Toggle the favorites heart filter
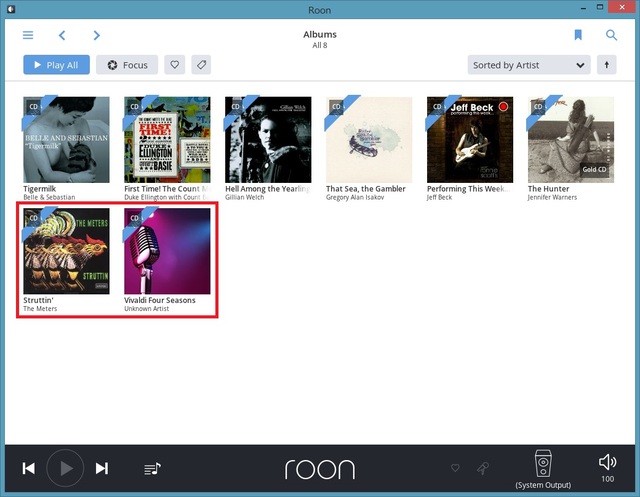 point(174,65)
